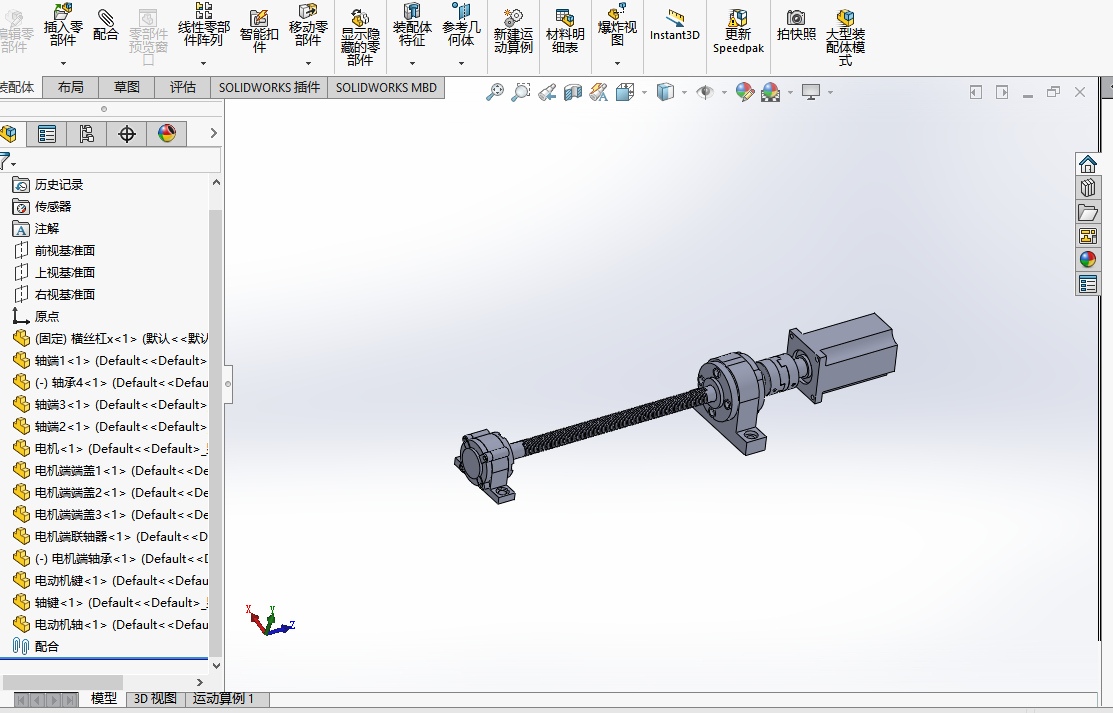
Task: Open SOLIDWORKS 插件 tab
Action: pos(269,87)
